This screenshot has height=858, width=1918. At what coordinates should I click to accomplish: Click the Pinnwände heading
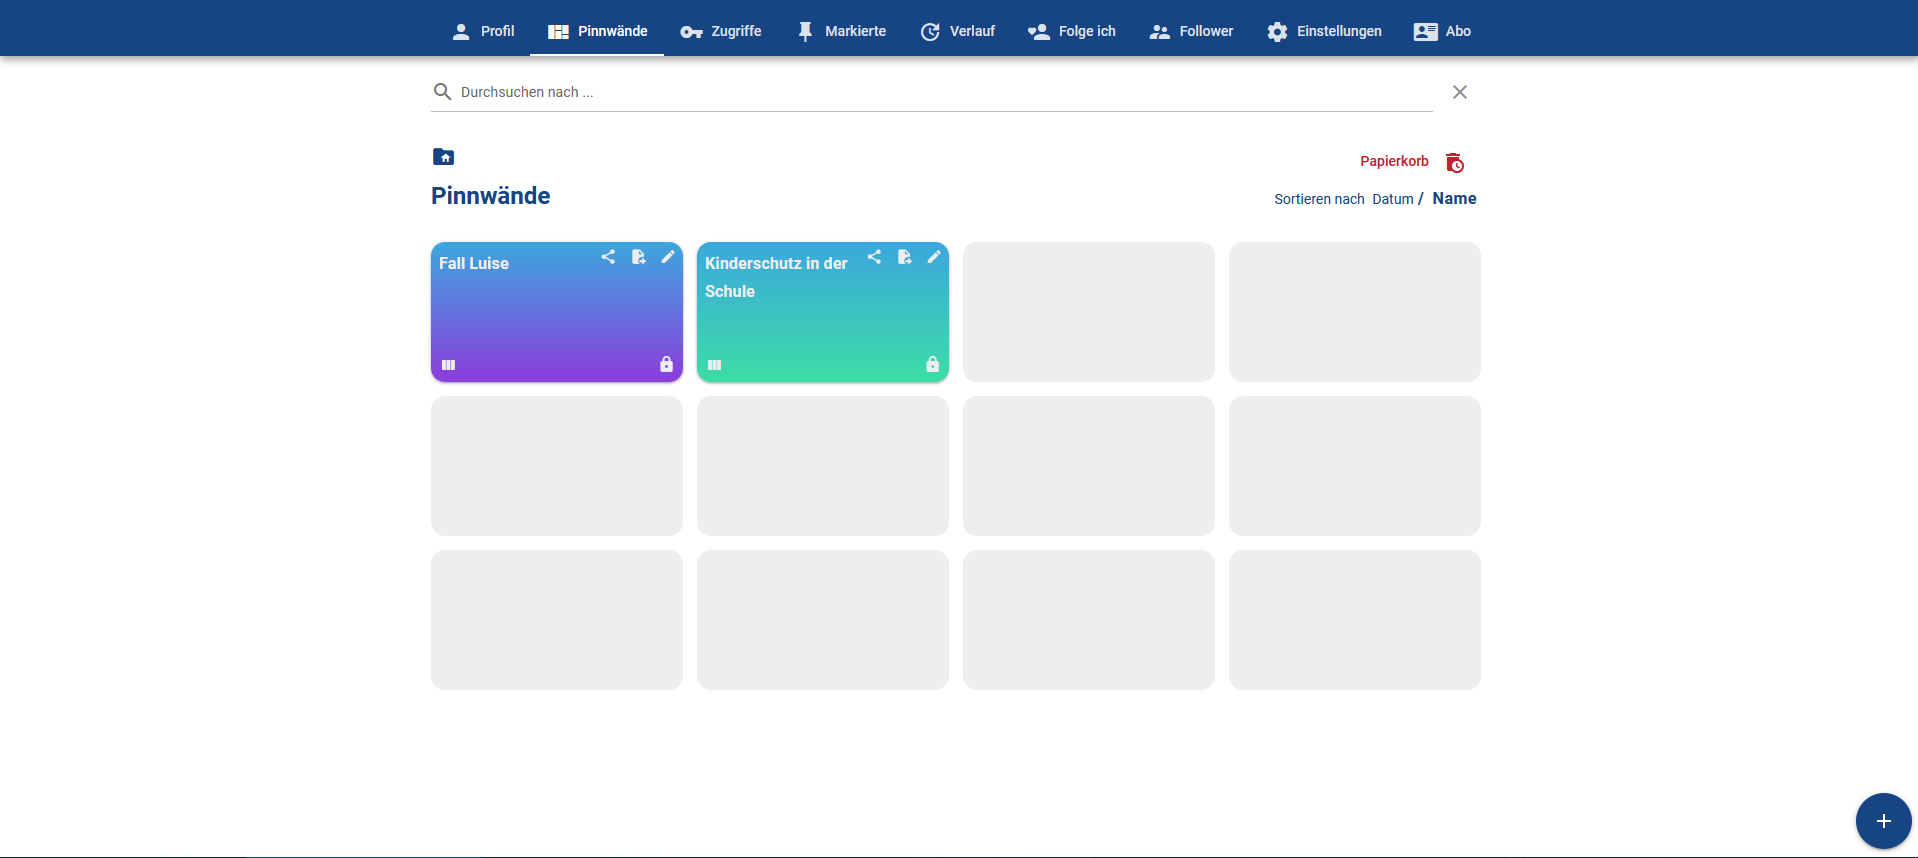490,196
